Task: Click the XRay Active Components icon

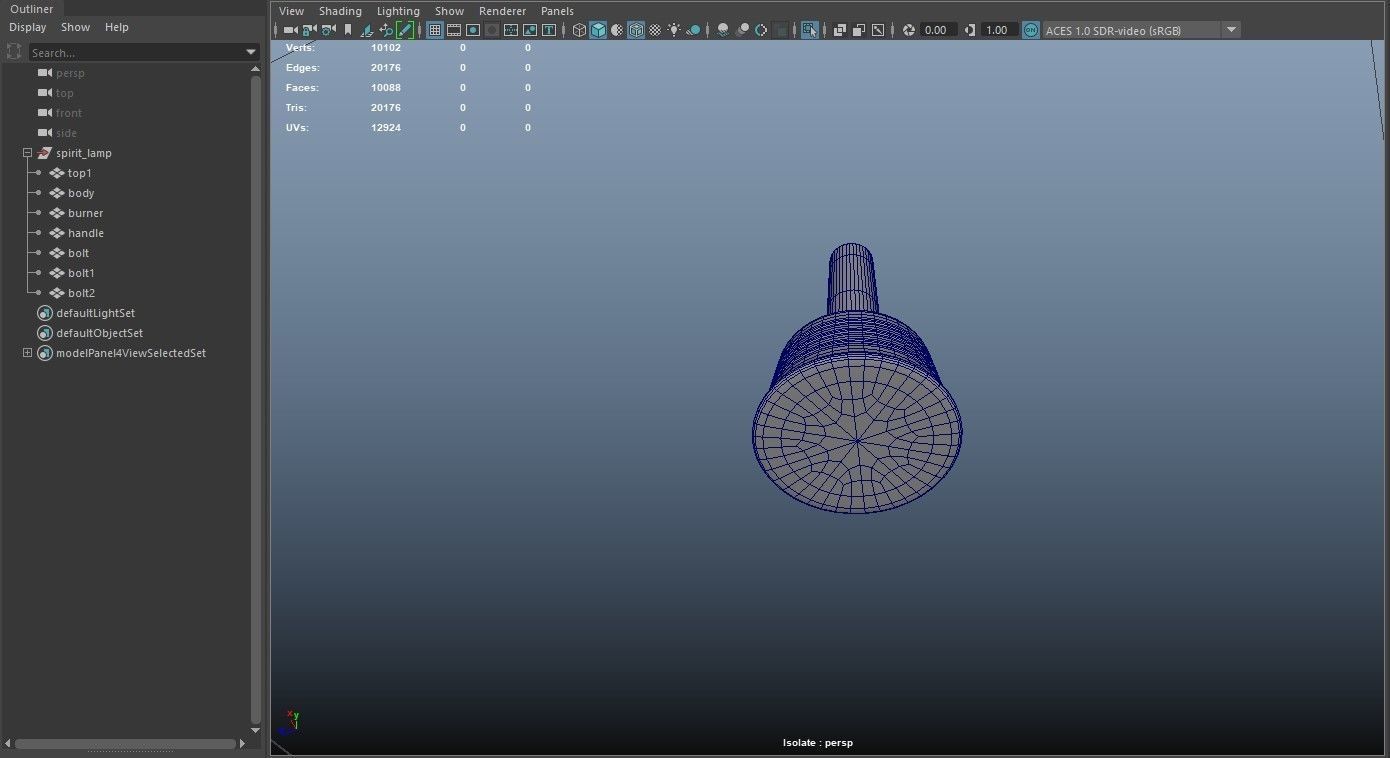Action: coord(859,30)
